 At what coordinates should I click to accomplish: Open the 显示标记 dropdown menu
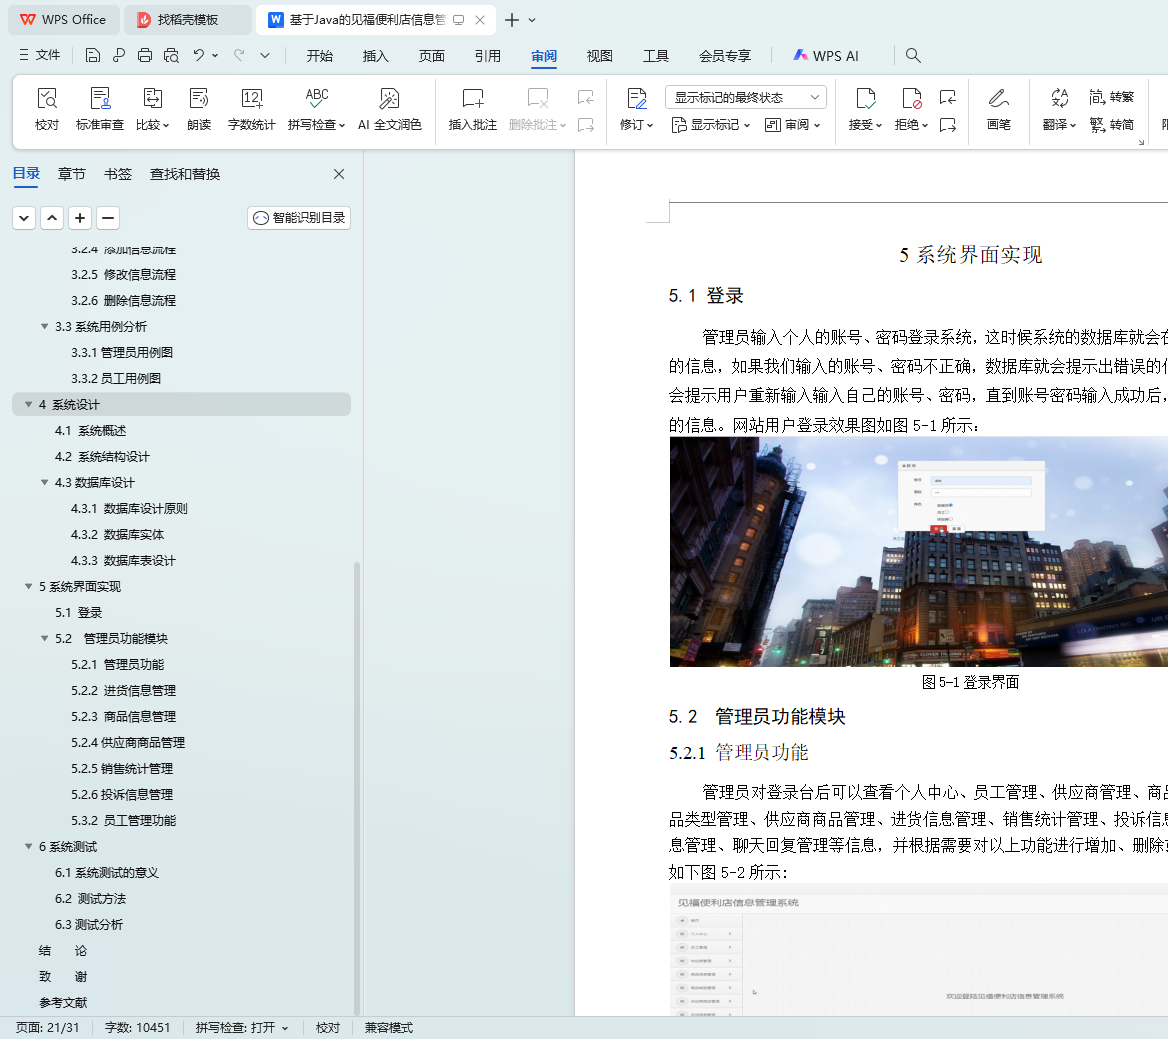tap(711, 125)
